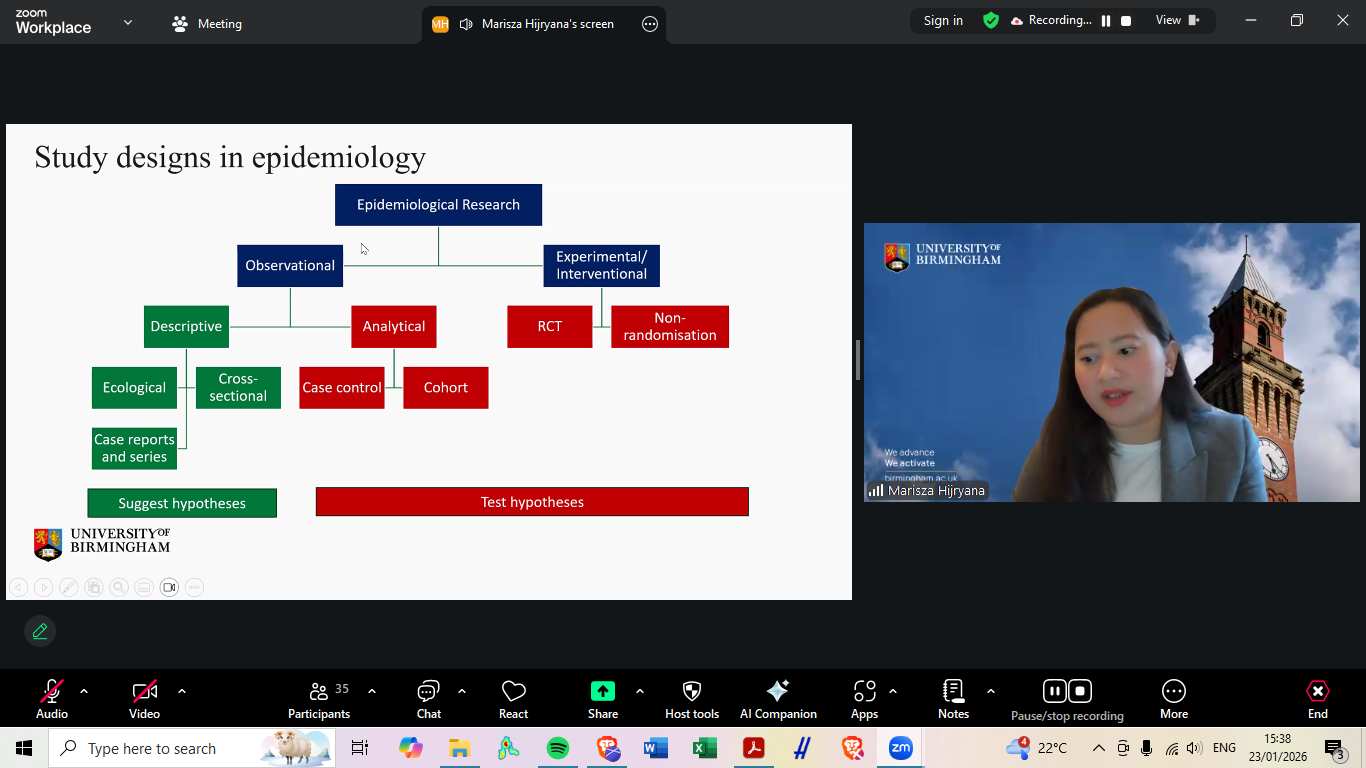Open Excel from taskbar

(705, 748)
